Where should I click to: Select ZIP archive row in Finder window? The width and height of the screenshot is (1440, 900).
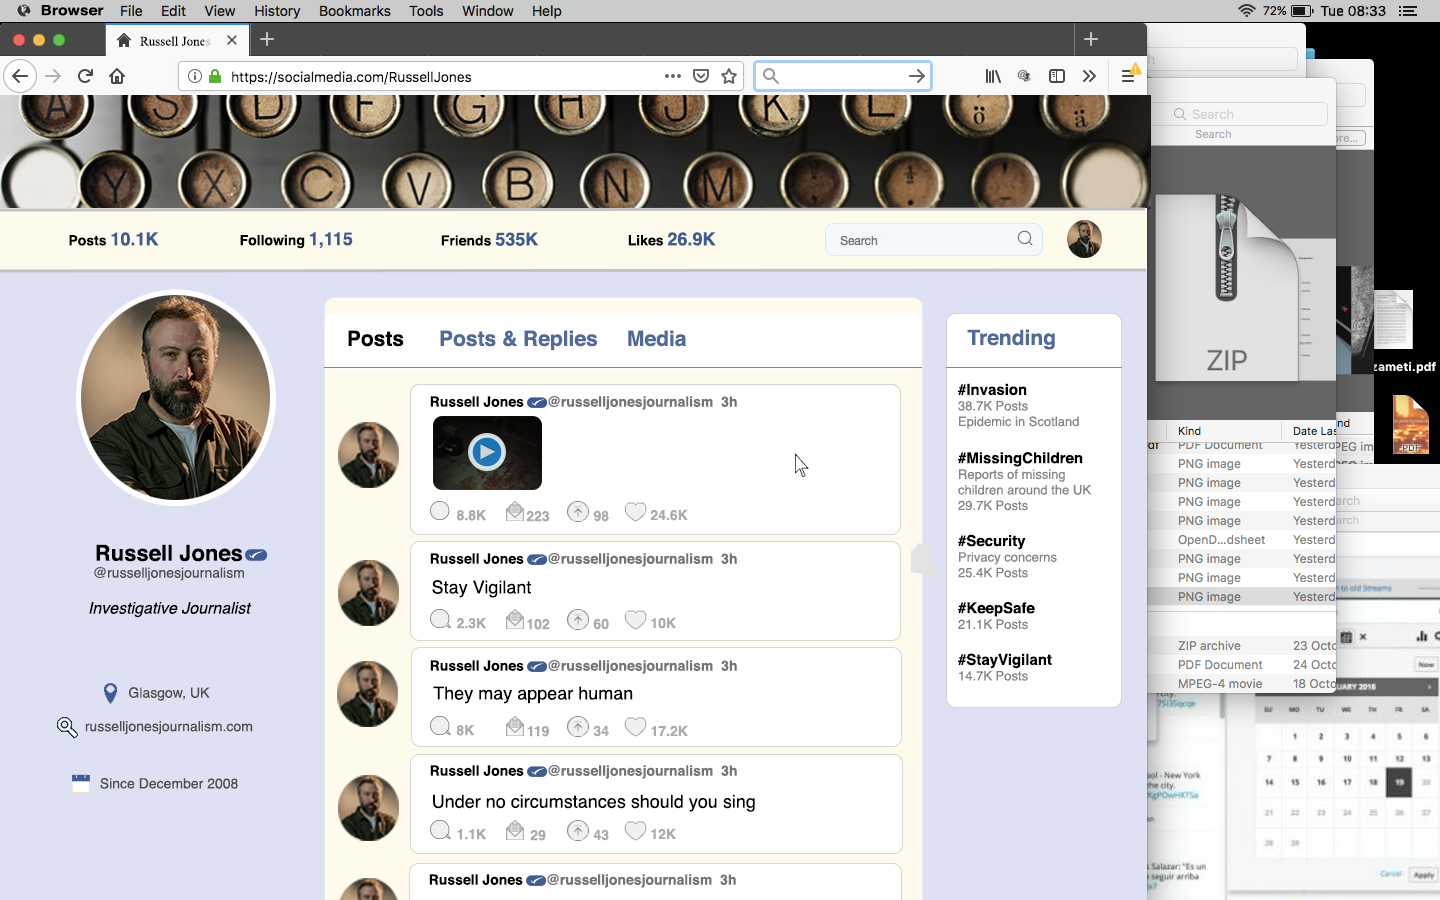[1241, 646]
